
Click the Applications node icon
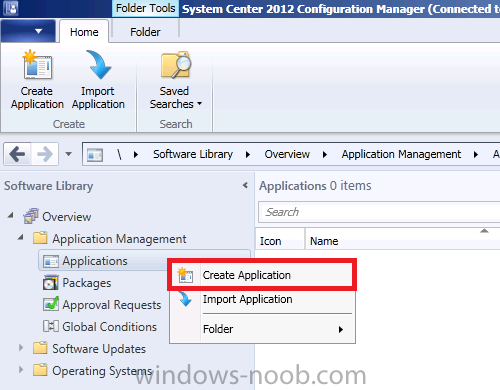point(51,261)
